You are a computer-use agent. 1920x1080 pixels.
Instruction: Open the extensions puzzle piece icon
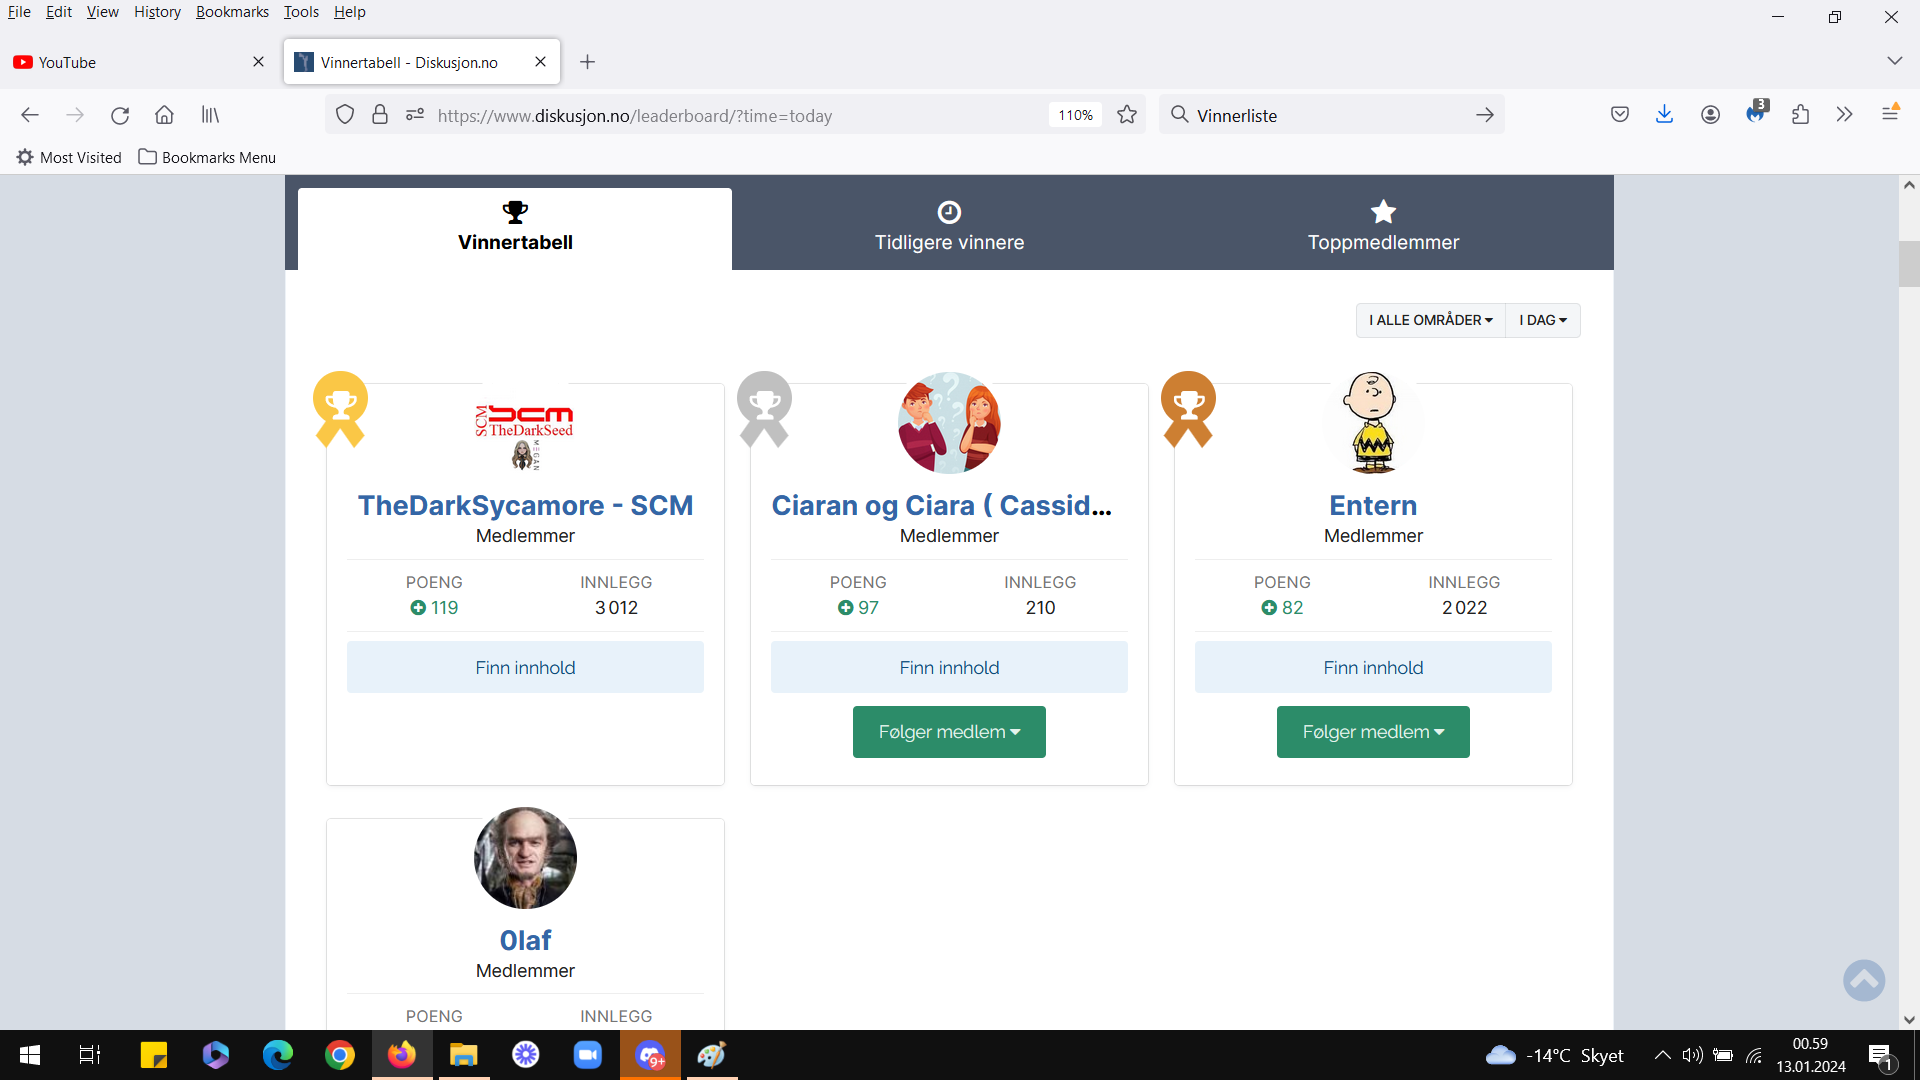click(x=1800, y=115)
